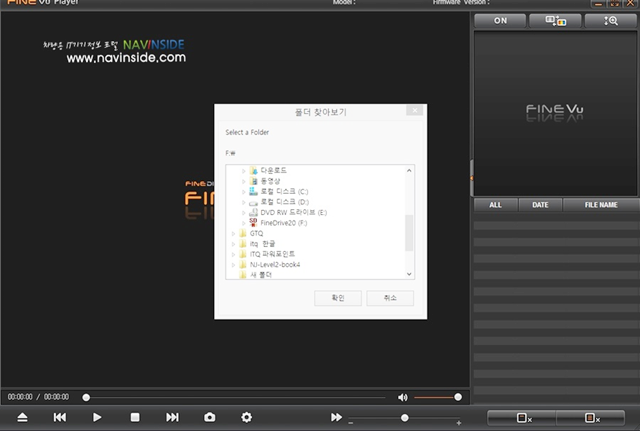Open settings gear icon

[x=247, y=417]
